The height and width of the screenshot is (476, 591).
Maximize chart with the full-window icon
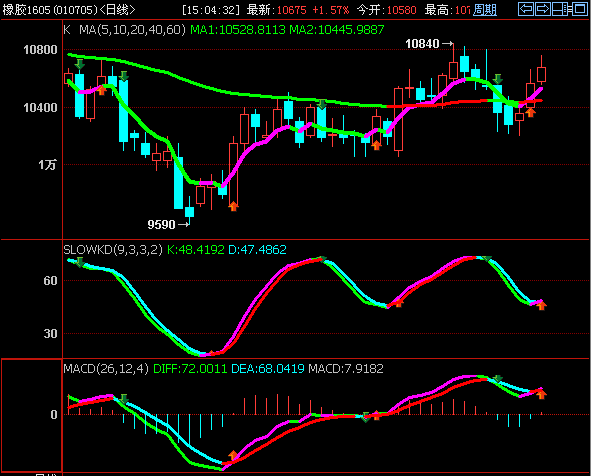580,9
